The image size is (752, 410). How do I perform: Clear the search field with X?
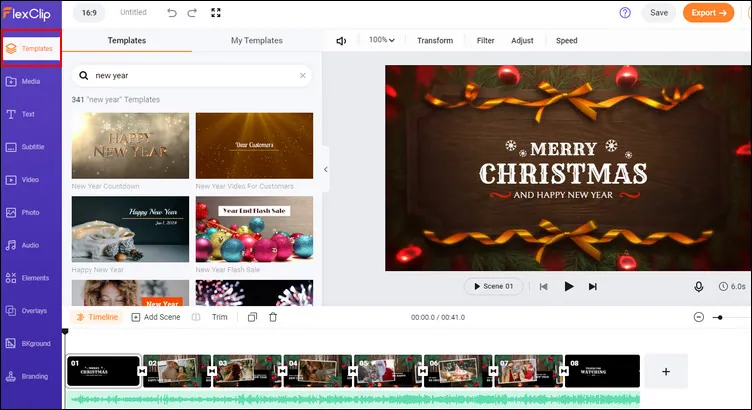[303, 75]
